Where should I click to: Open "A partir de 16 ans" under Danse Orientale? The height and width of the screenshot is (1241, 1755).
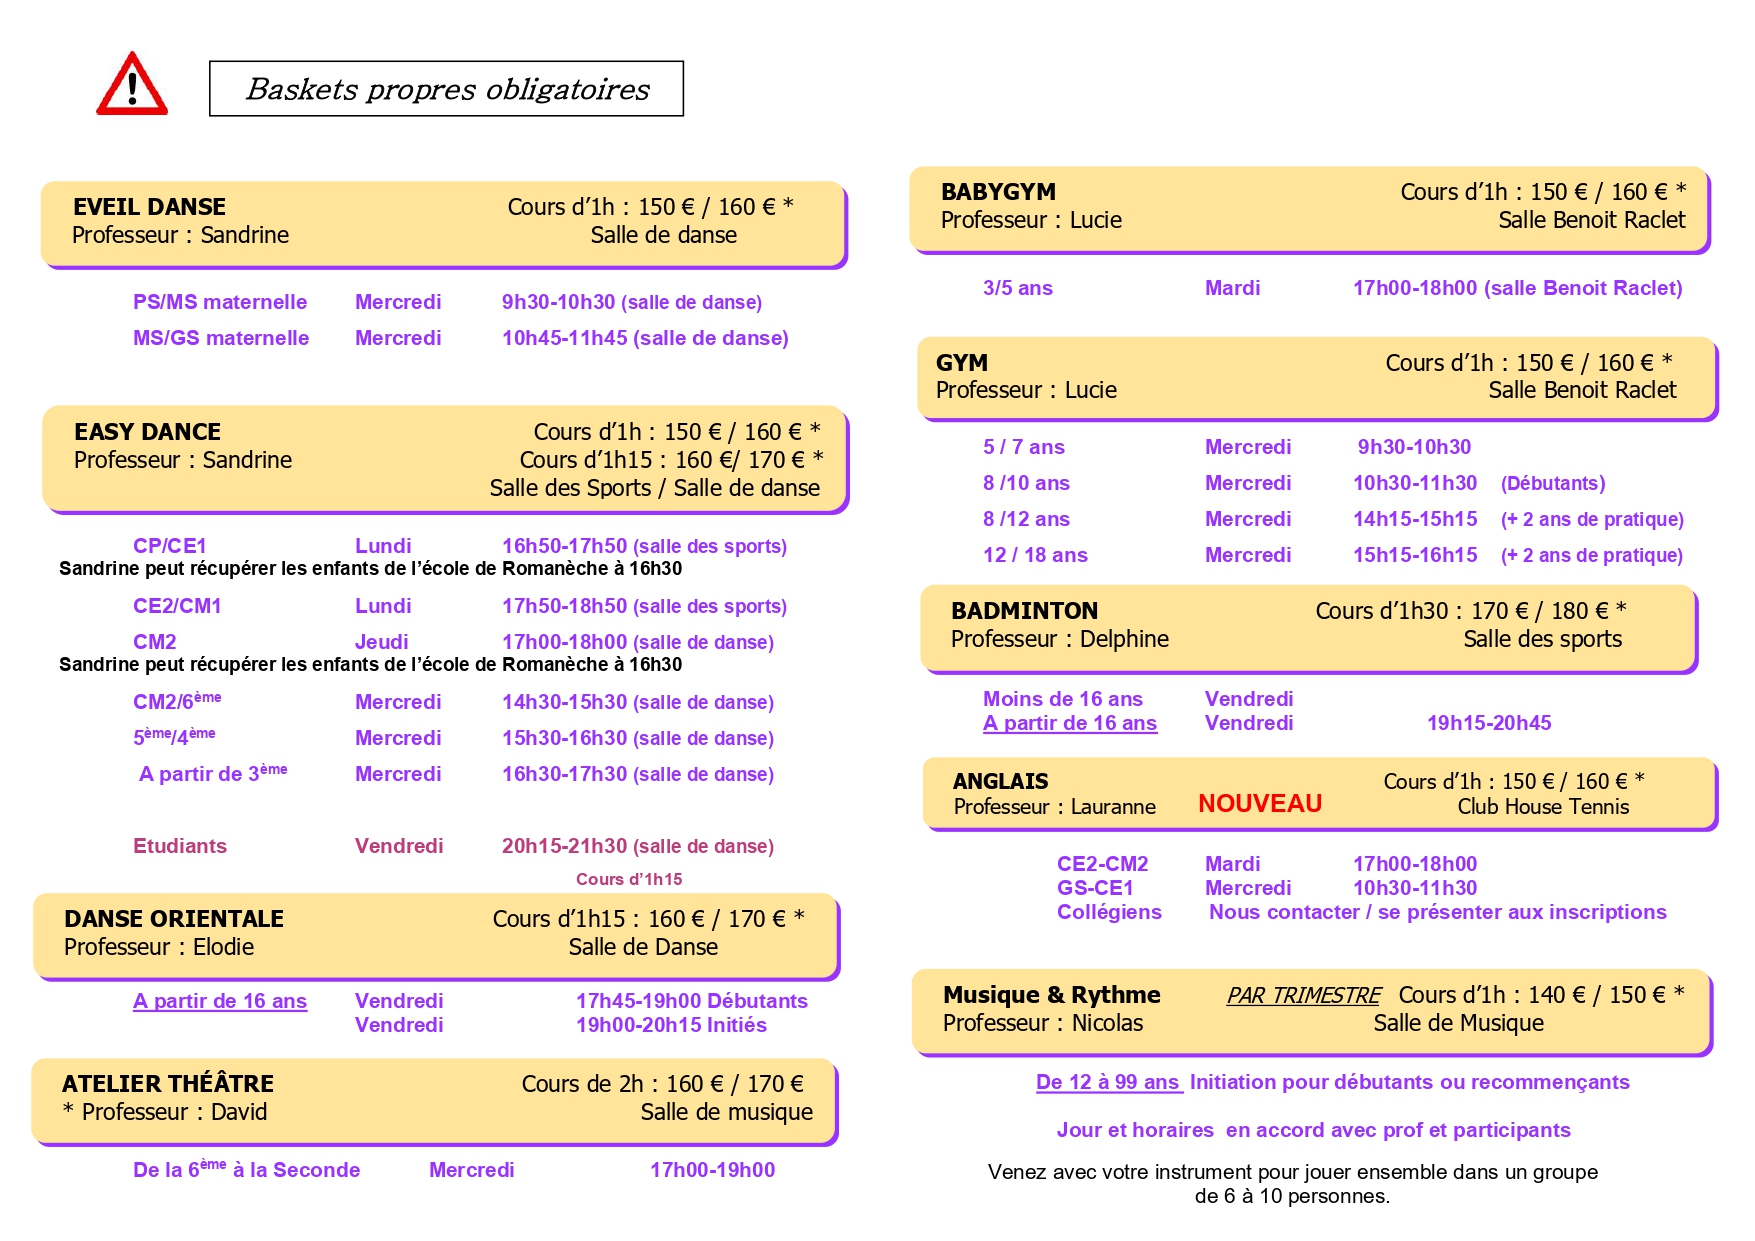[220, 1001]
